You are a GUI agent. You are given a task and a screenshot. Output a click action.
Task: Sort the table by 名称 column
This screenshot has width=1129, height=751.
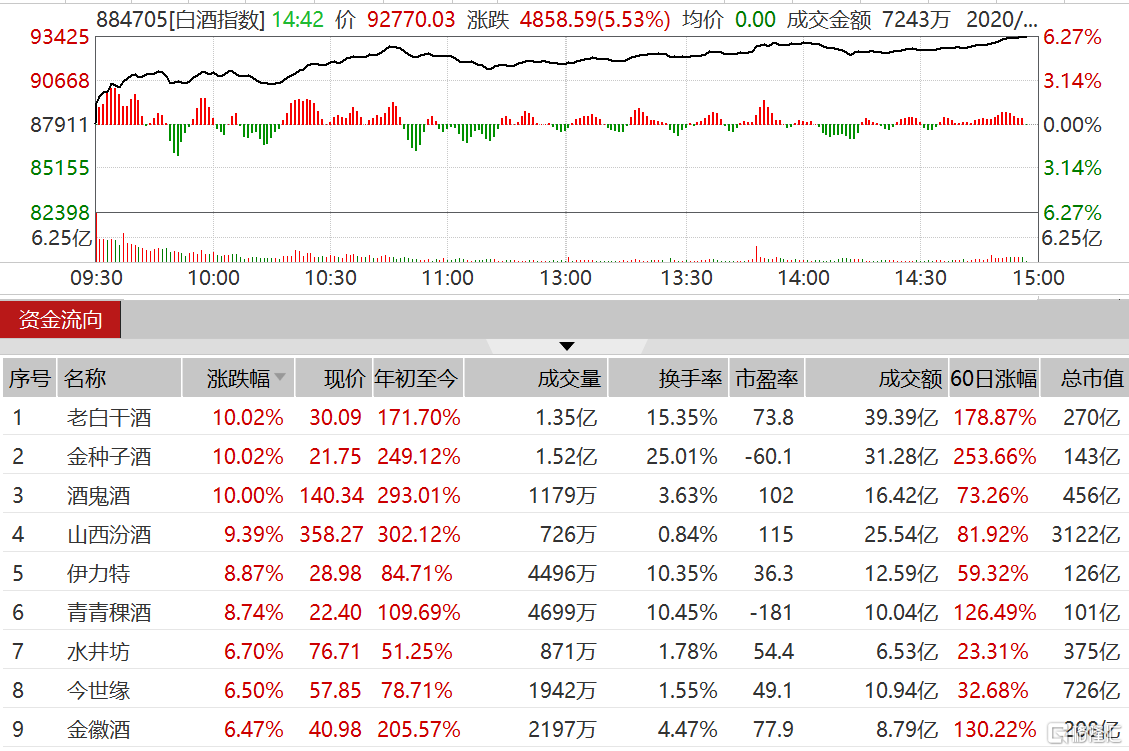point(119,378)
